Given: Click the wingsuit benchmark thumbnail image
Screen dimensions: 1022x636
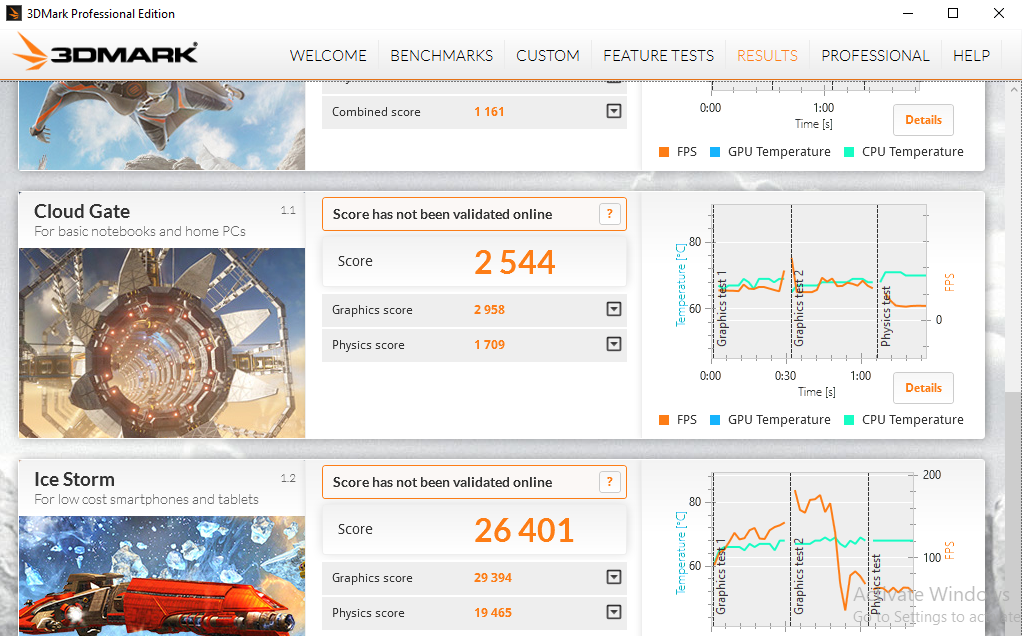Looking at the screenshot, I should 162,126.
